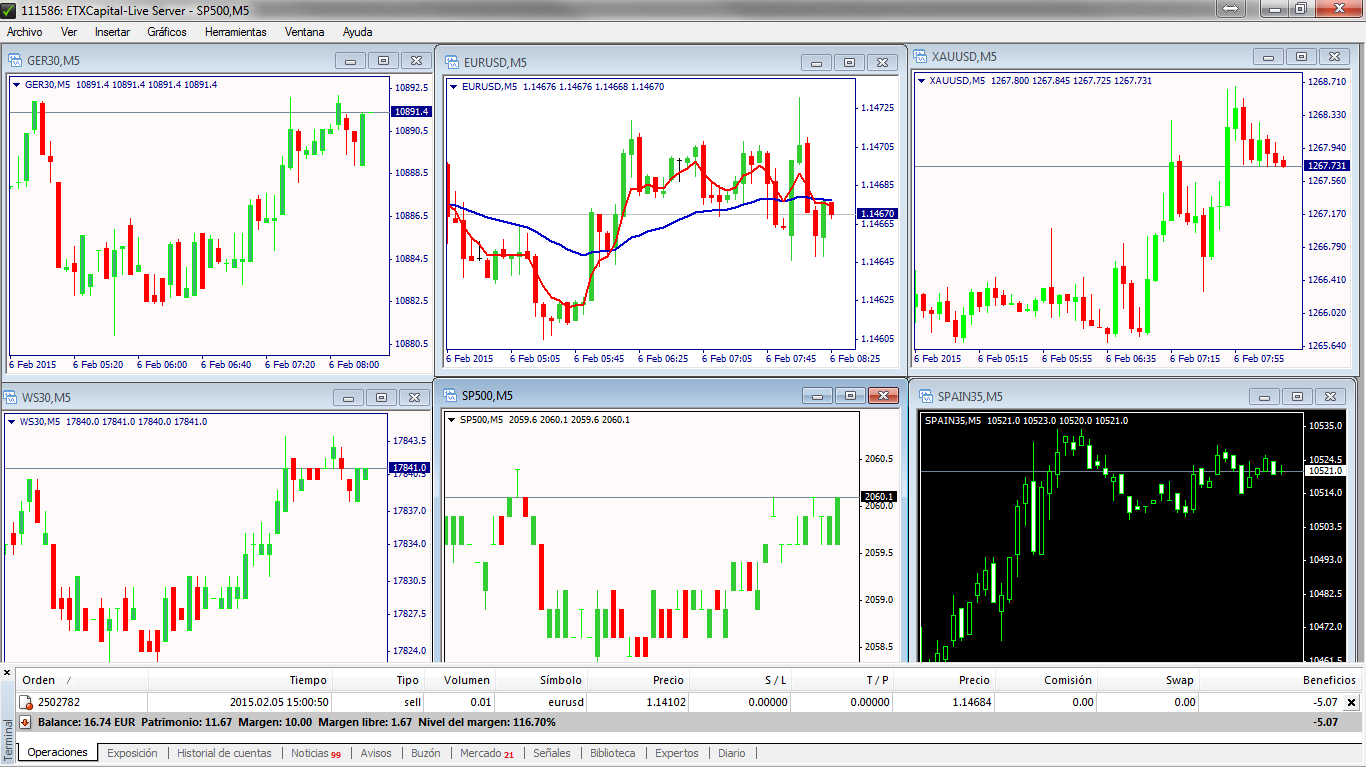Click the XAUUSD,M5 chart window icon
Viewport: 1366px width, 768px height.
pyautogui.click(x=919, y=56)
